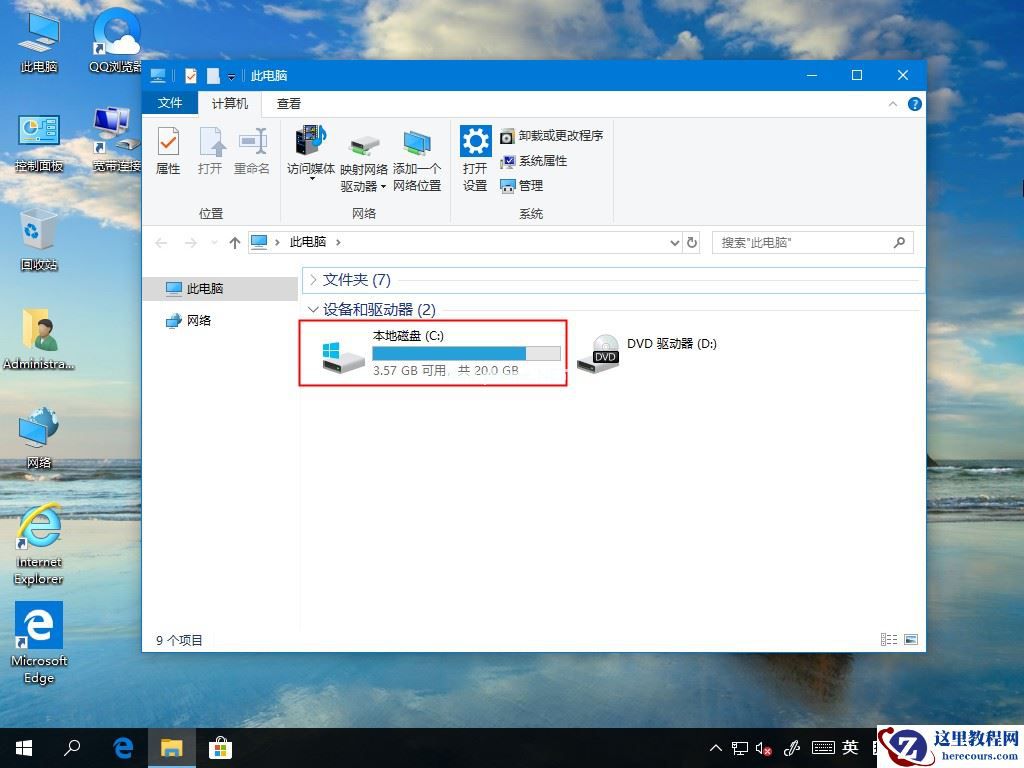The height and width of the screenshot is (768, 1024).
Task: Click the 属性 icon in the ribbon
Action: click(169, 150)
